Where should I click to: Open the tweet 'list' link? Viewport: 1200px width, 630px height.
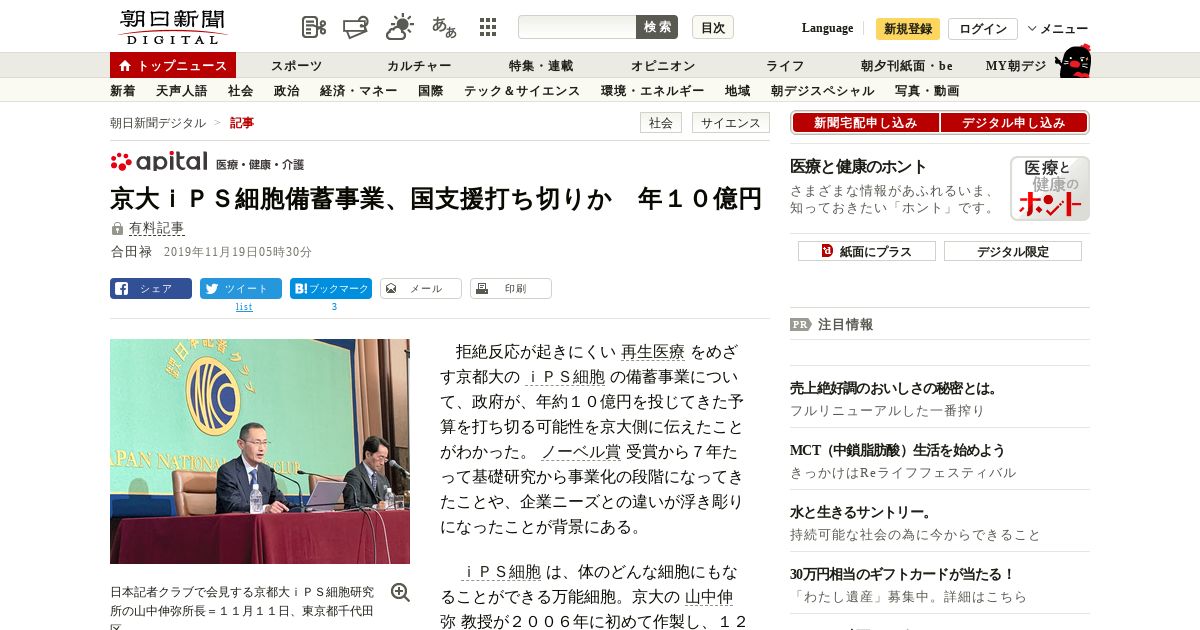[244, 307]
